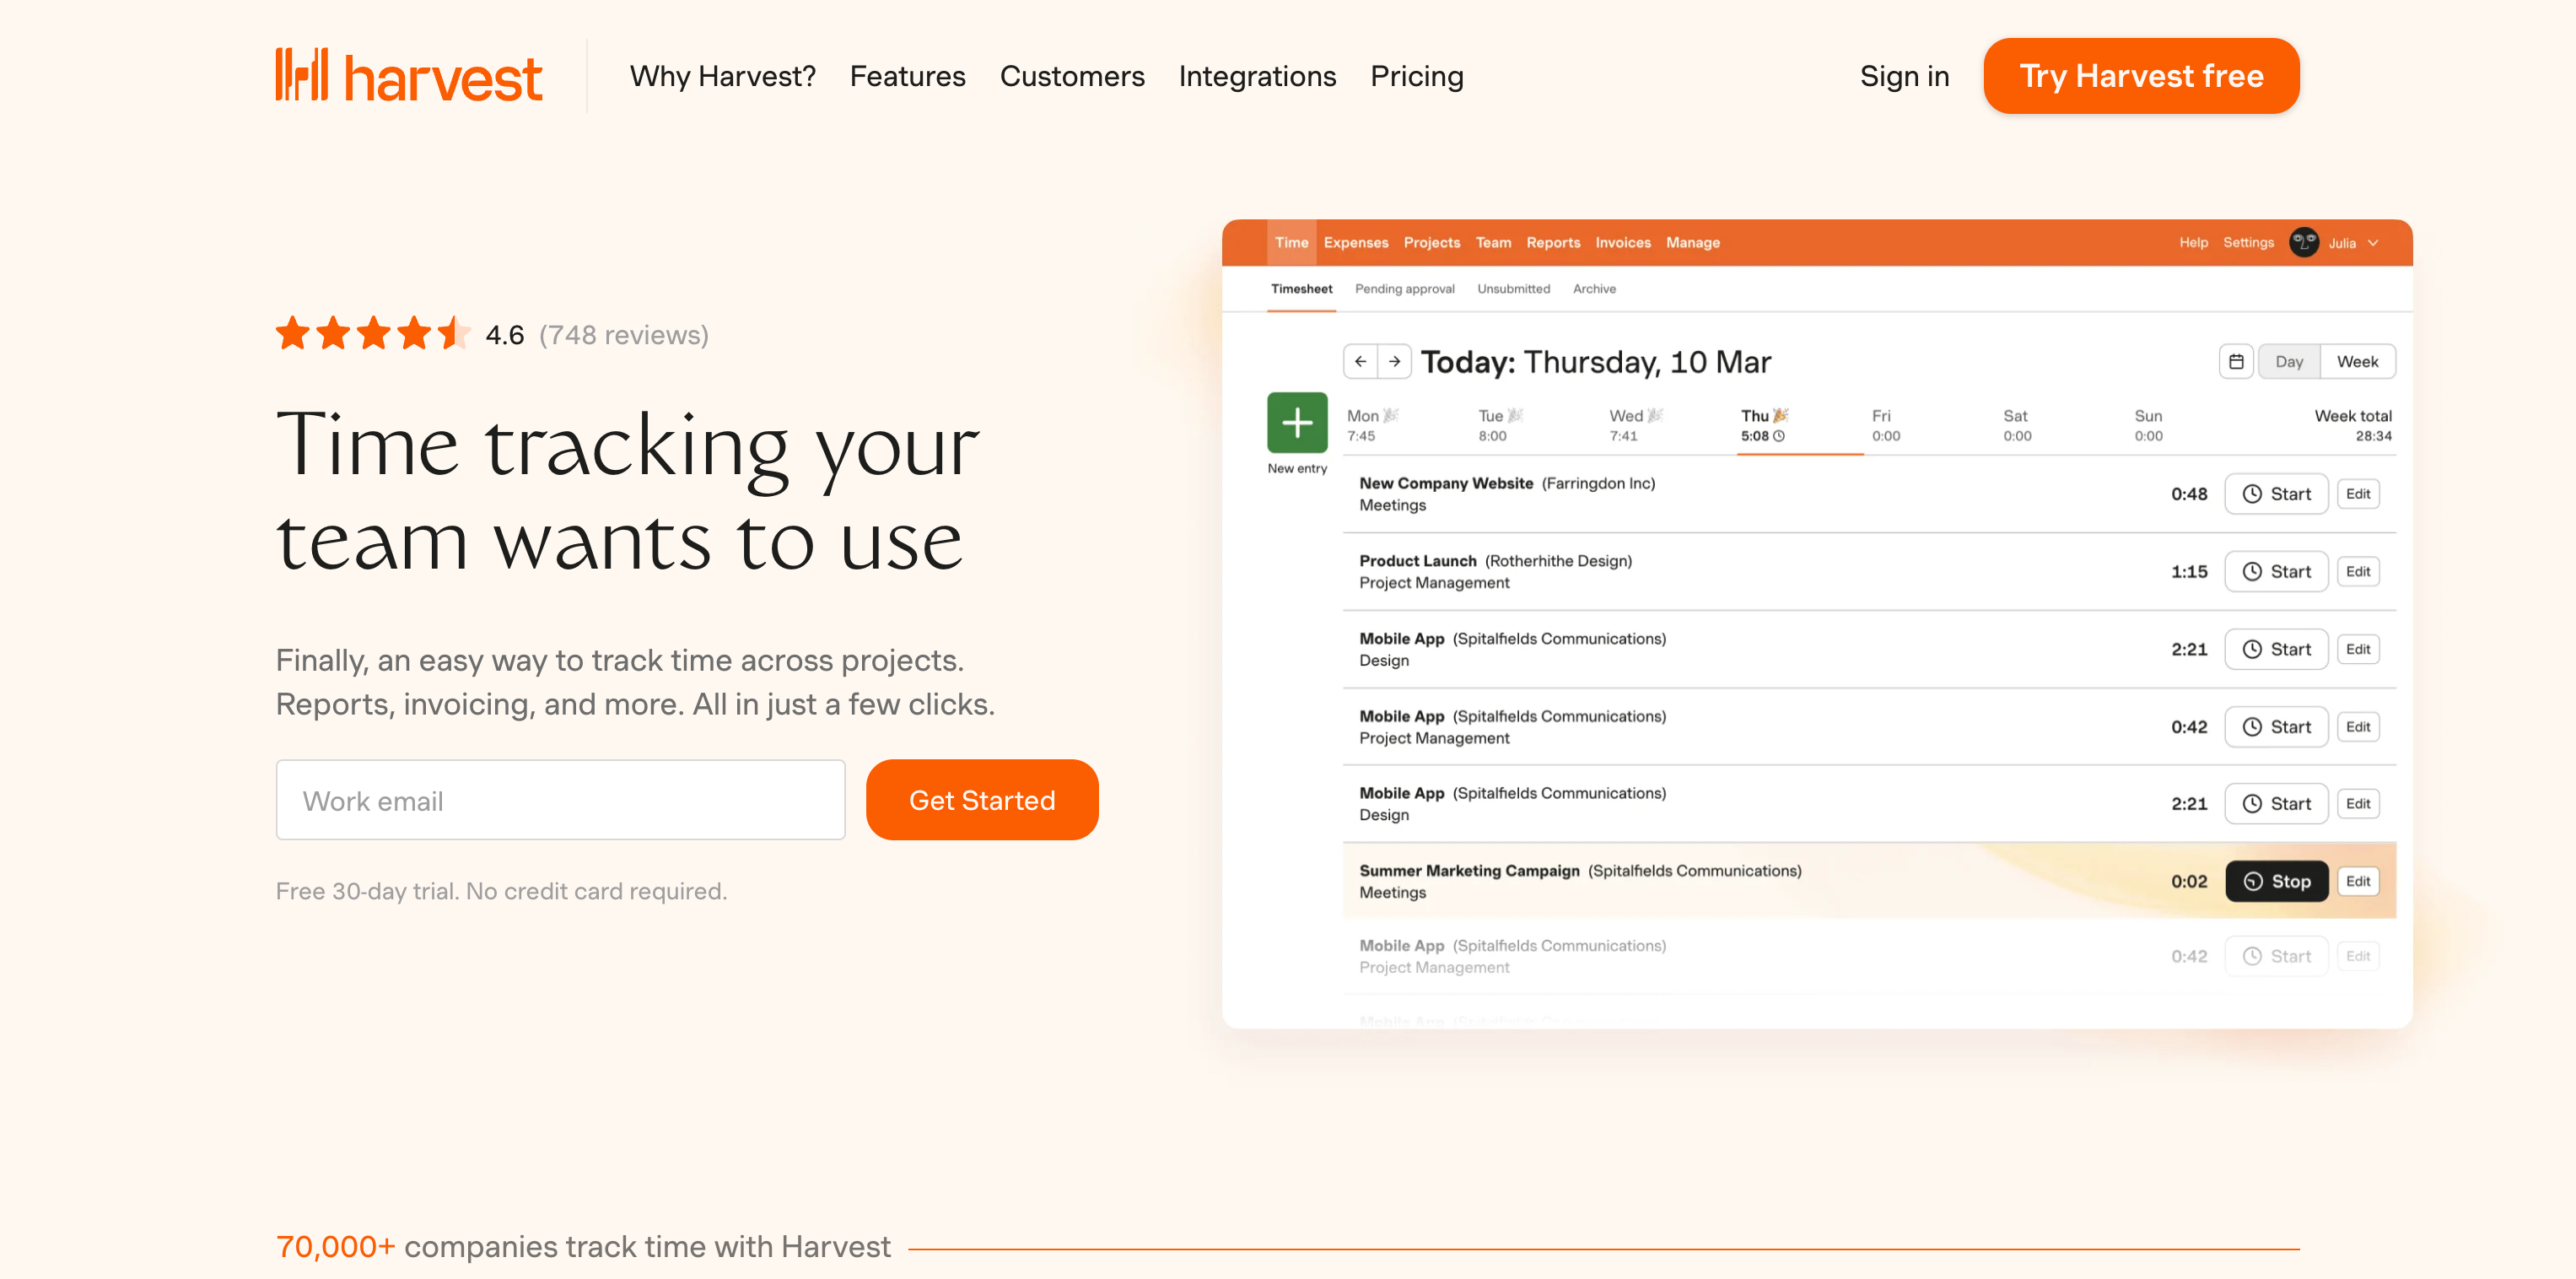The width and height of the screenshot is (2576, 1279).
Task: Click the New Company Website project name
Action: tap(1445, 483)
